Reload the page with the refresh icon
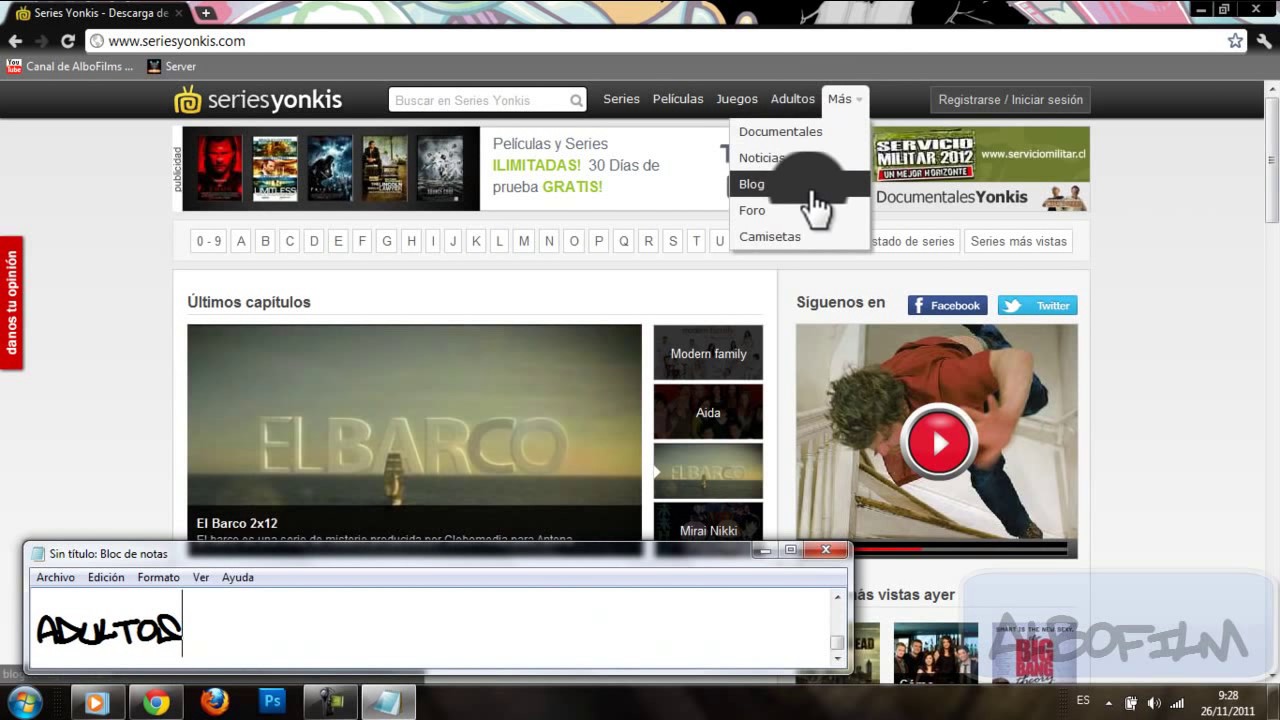This screenshot has height=720, width=1280. [68, 41]
